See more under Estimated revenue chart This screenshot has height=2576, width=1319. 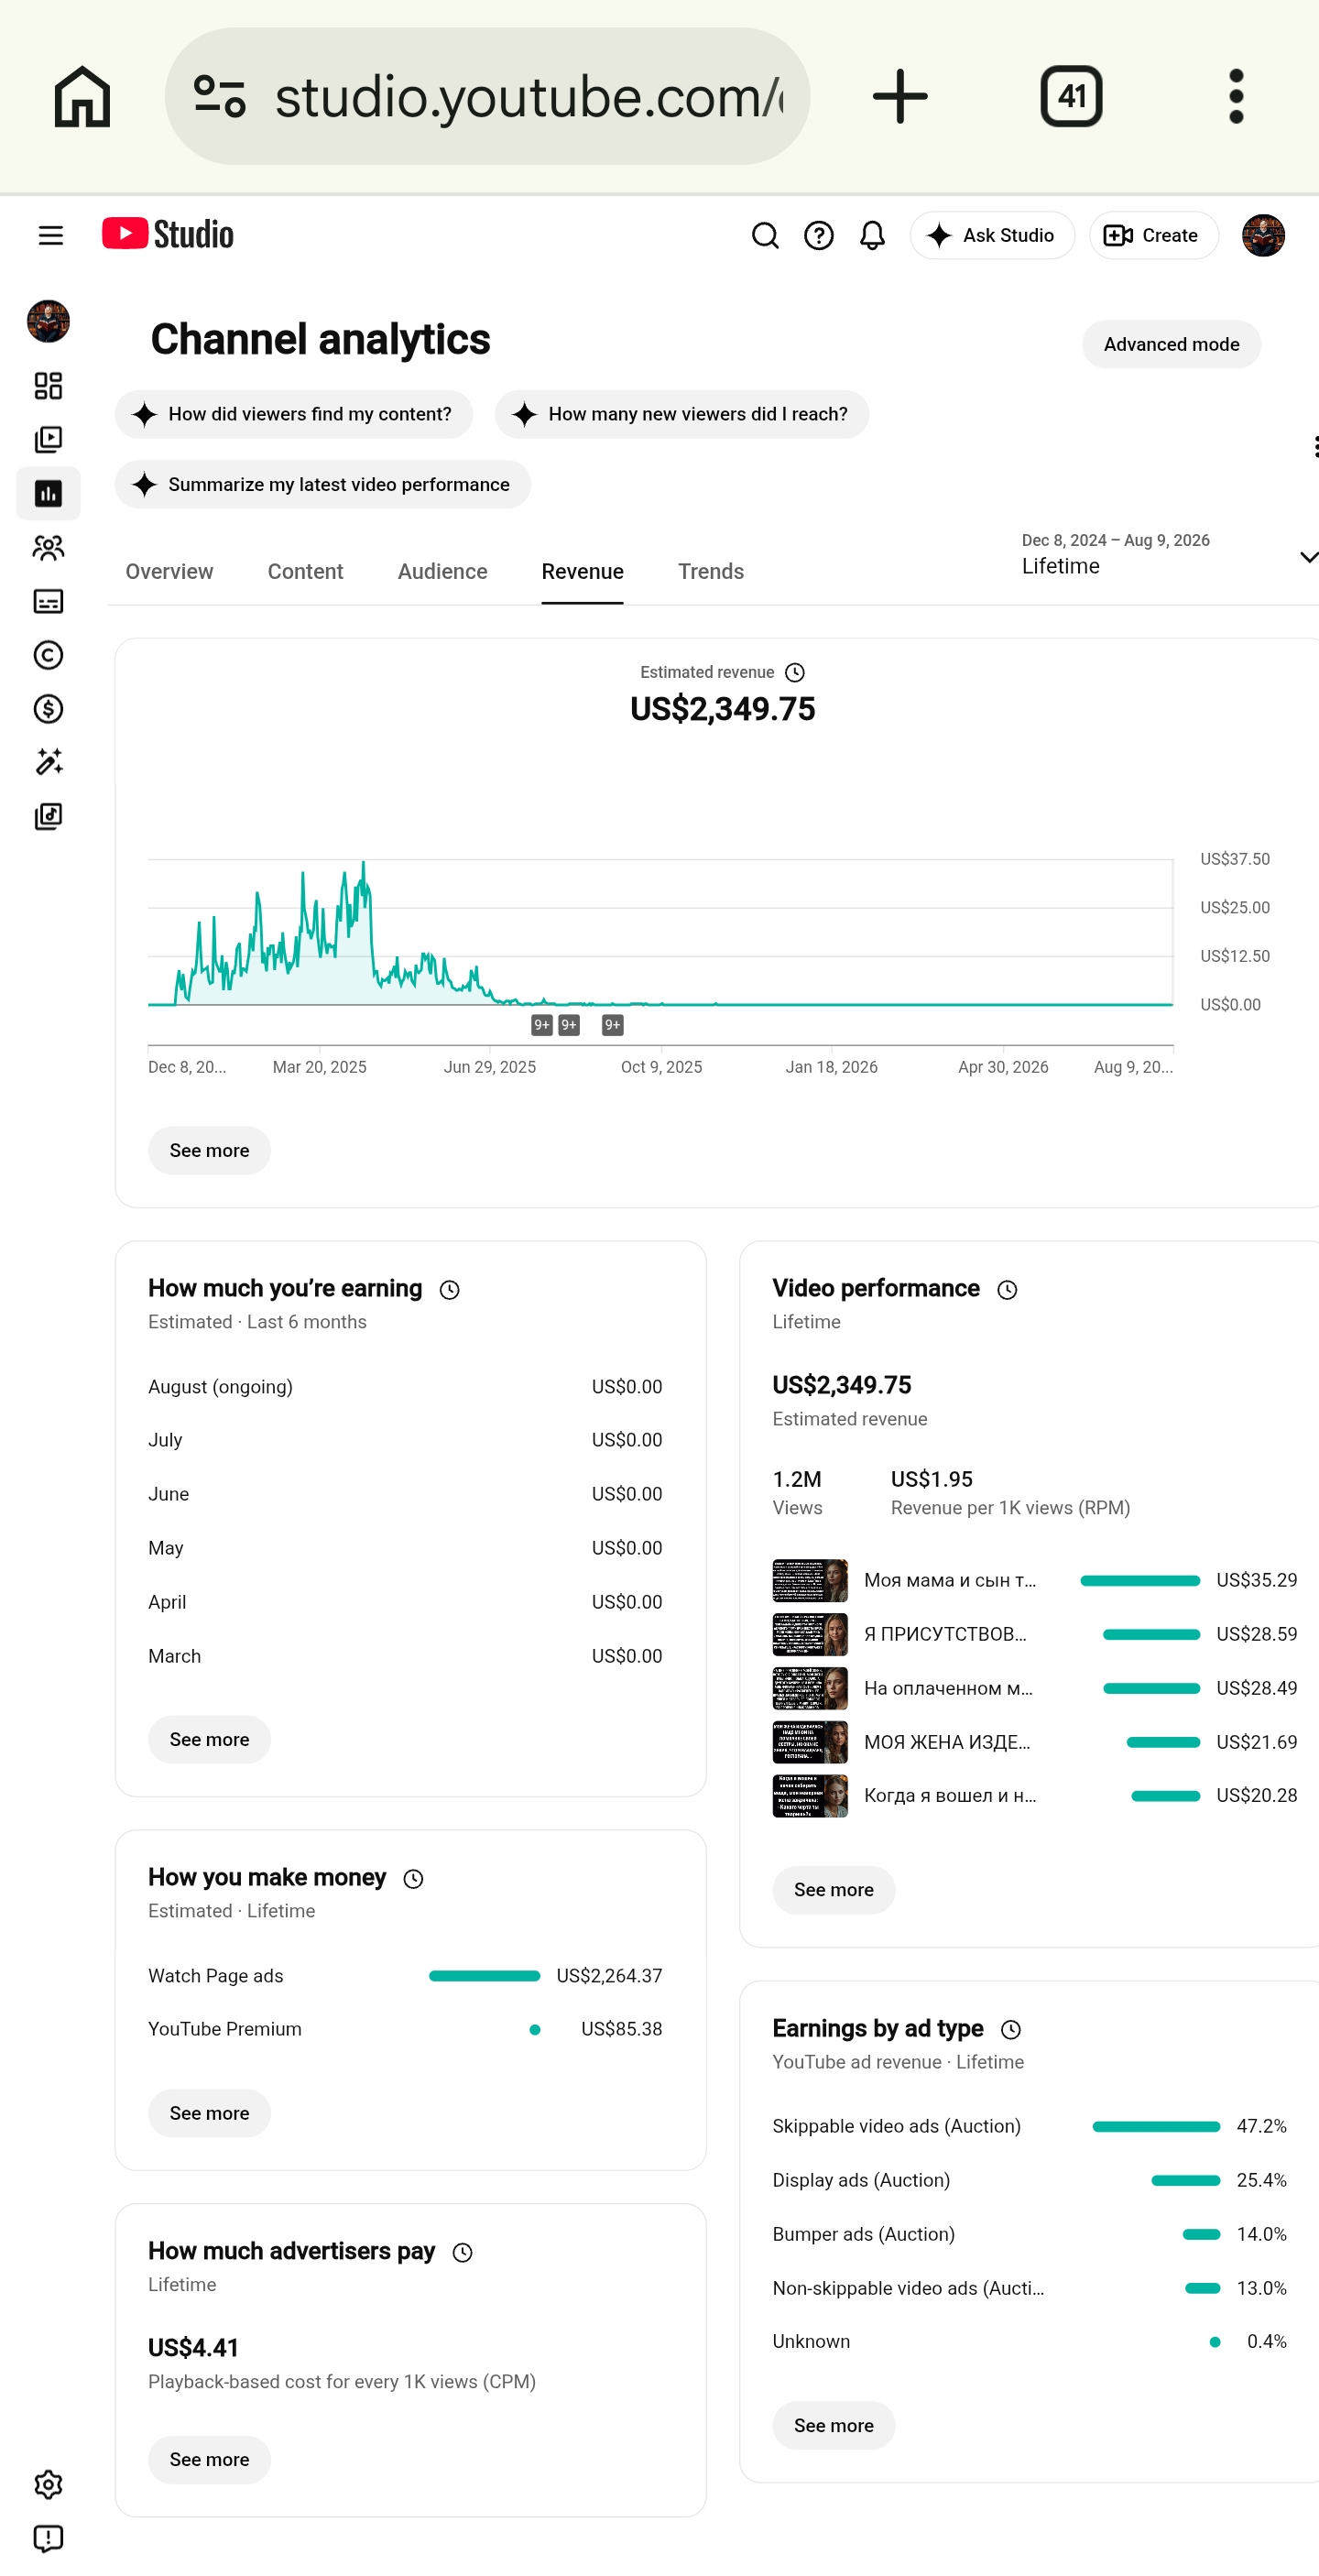click(x=209, y=1150)
